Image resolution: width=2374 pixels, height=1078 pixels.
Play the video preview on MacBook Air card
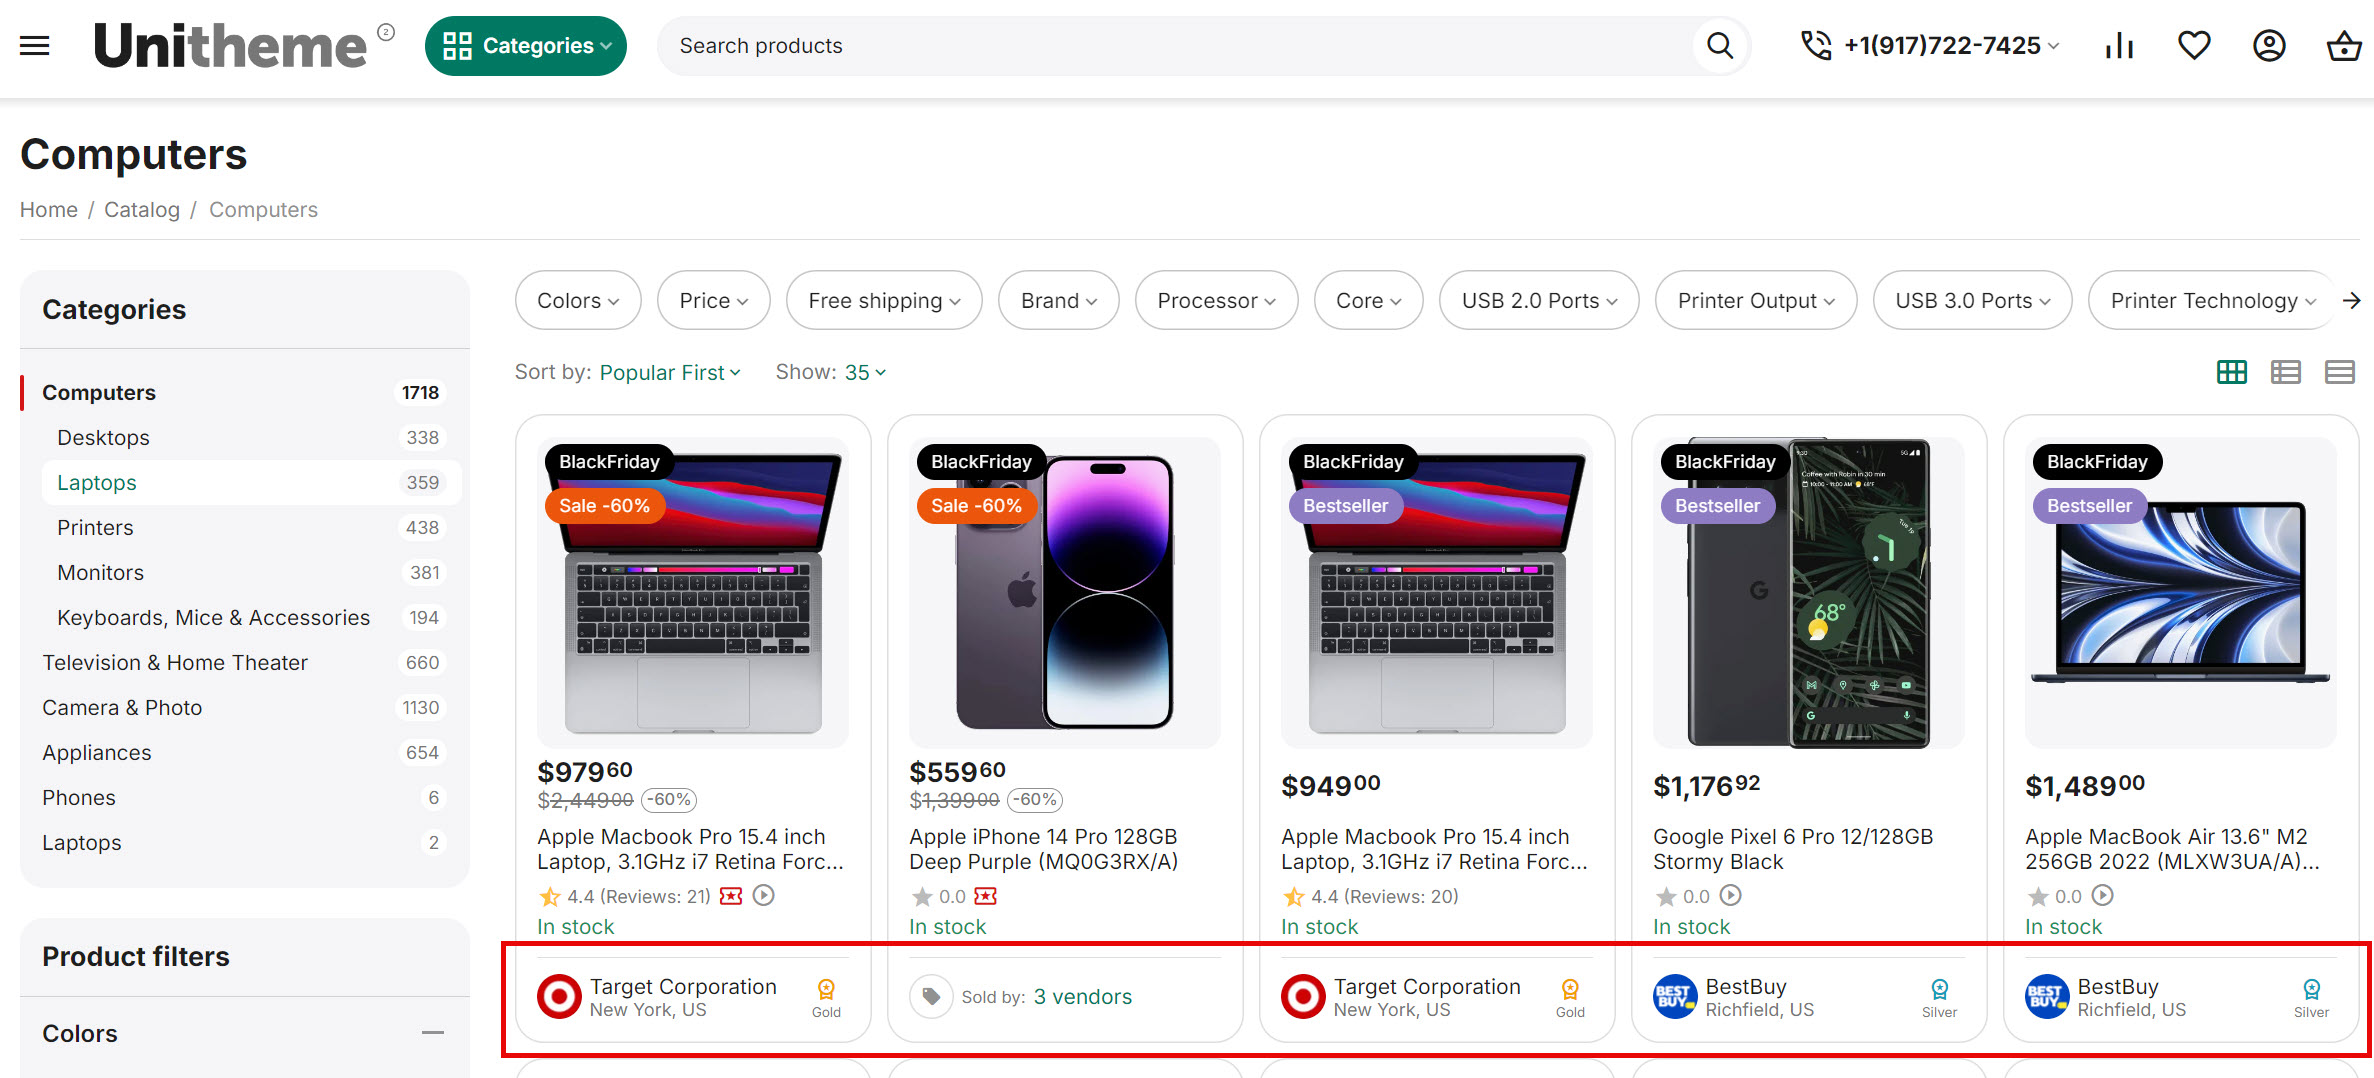tap(2104, 896)
